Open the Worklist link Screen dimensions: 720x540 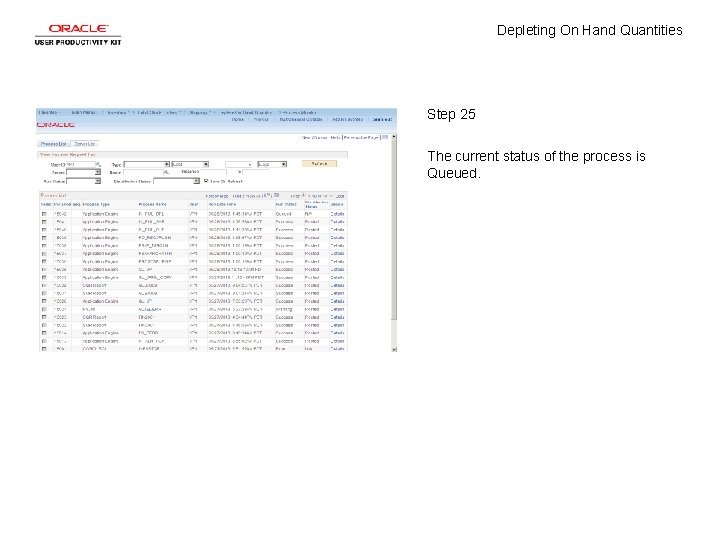click(x=261, y=119)
